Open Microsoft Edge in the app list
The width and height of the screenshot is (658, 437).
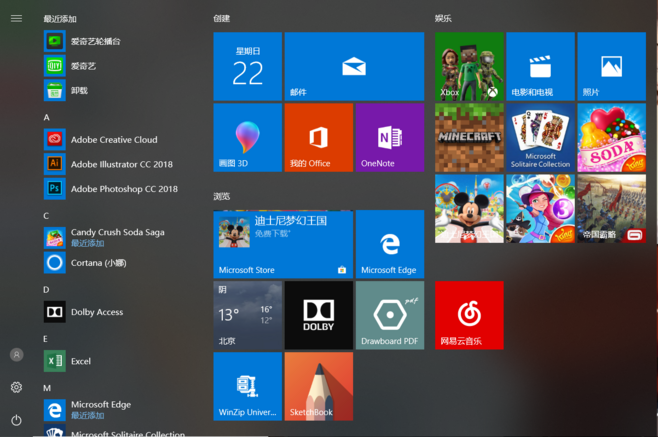pyautogui.click(x=113, y=410)
